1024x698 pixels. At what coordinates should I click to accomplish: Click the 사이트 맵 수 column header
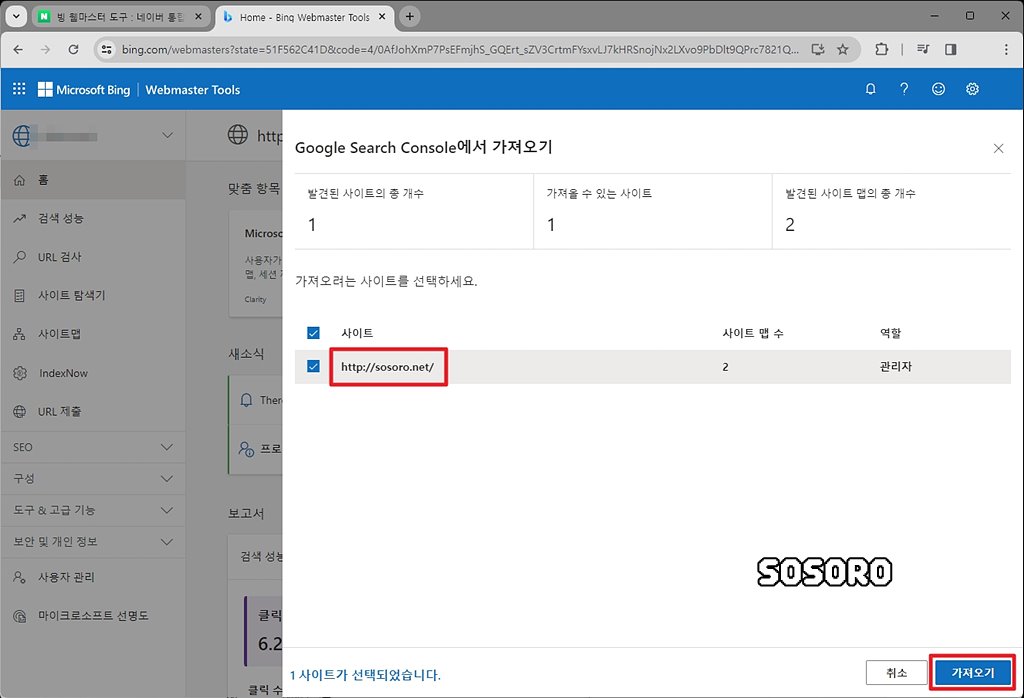pos(752,333)
